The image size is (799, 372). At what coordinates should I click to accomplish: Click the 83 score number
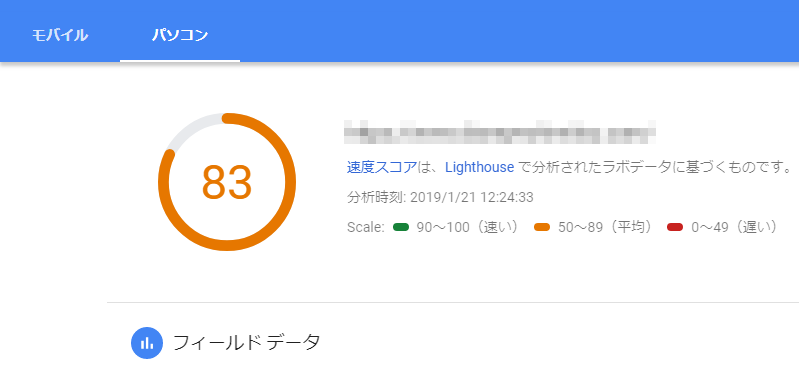pyautogui.click(x=227, y=182)
